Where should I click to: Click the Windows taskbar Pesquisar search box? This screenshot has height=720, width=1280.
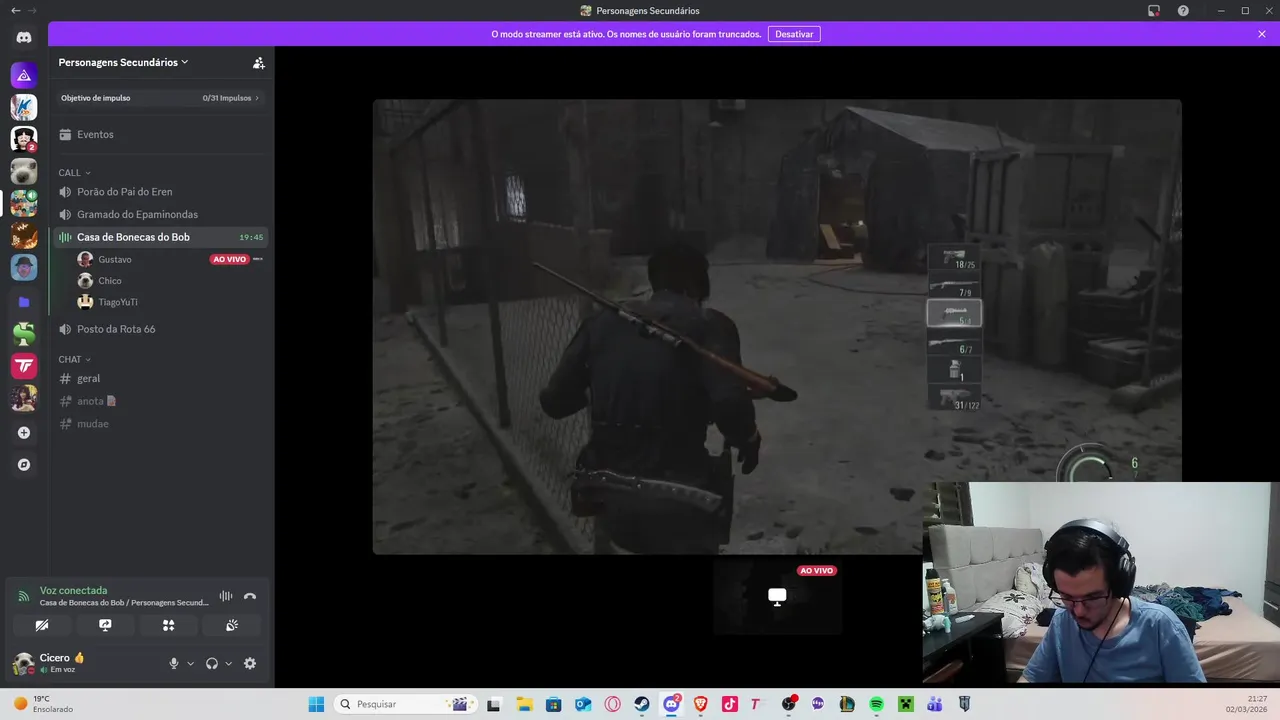point(404,704)
